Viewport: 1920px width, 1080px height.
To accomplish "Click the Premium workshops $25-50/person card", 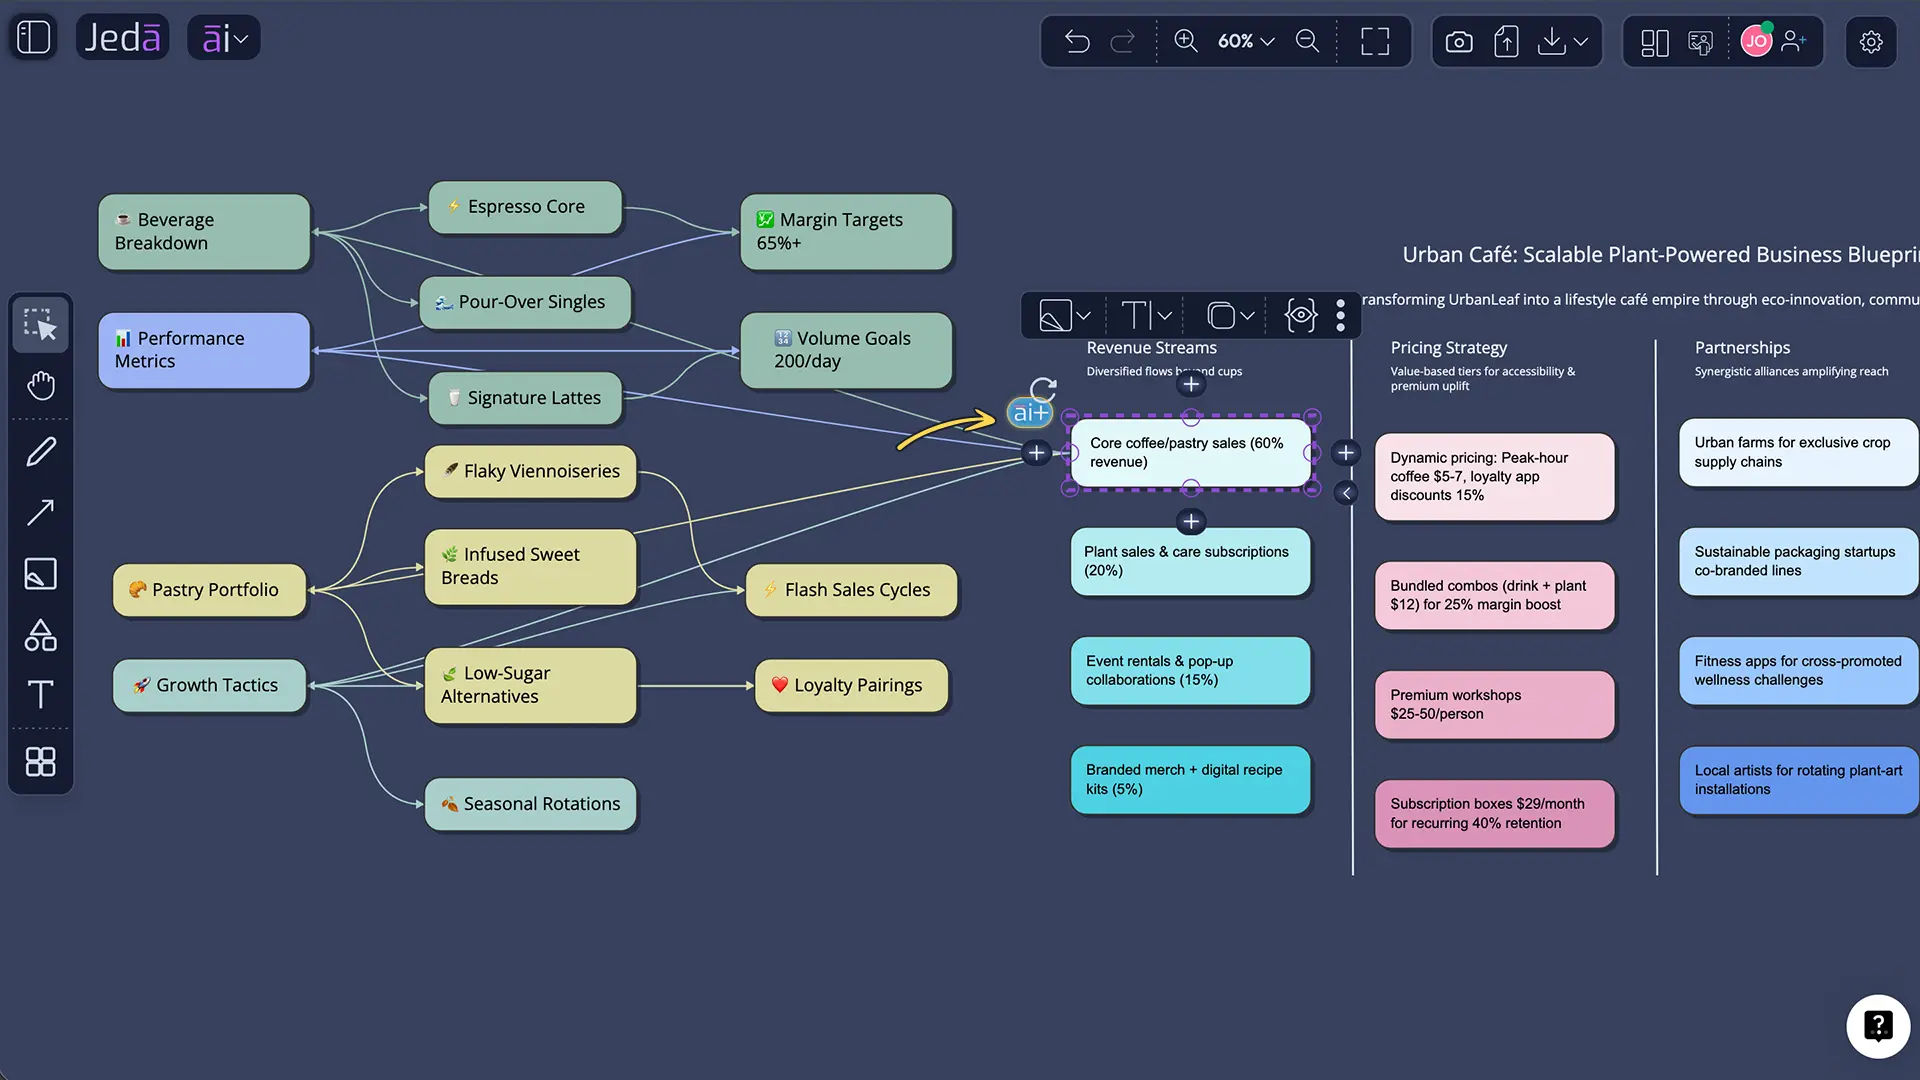I will [1494, 705].
